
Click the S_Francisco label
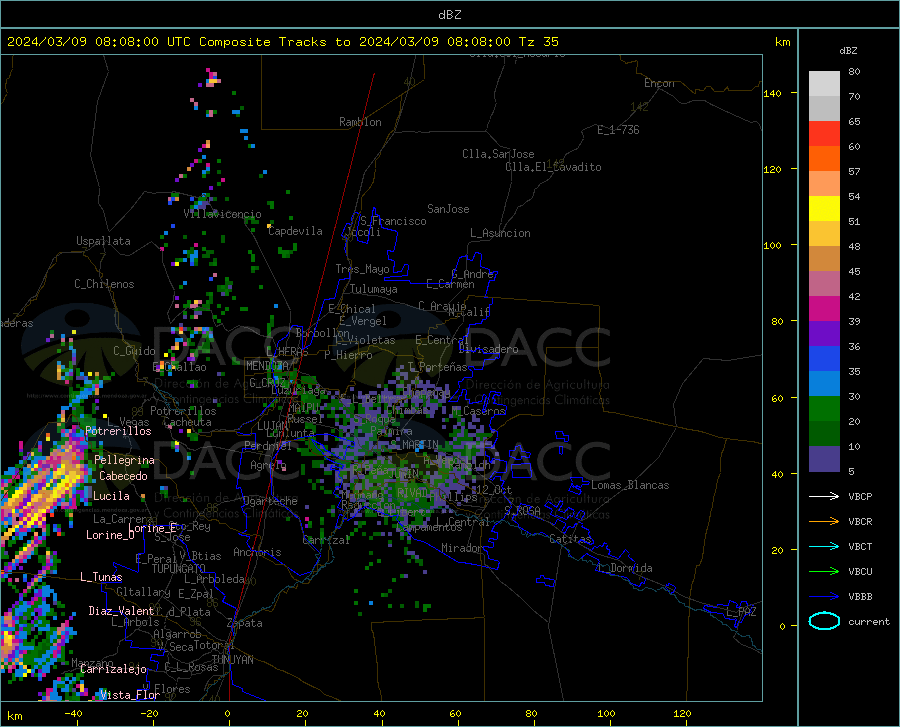tap(393, 221)
